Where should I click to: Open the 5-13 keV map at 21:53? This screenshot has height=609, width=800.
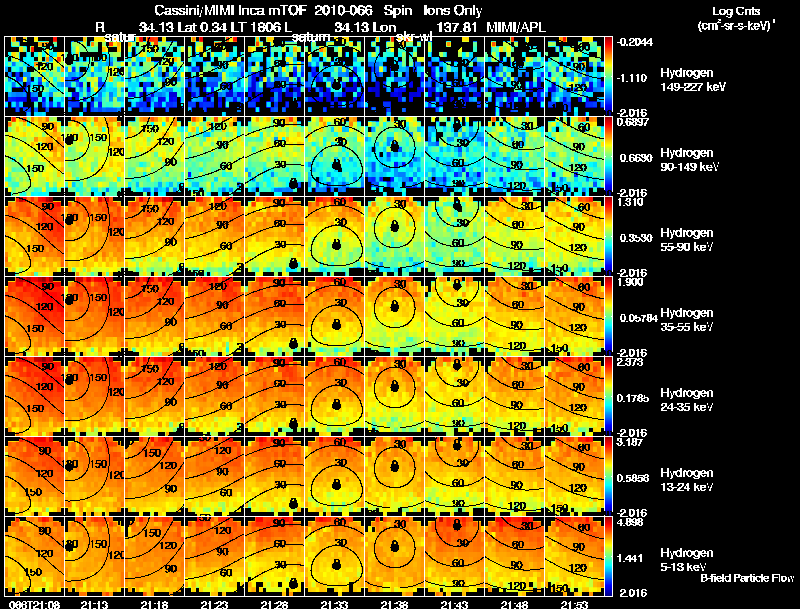574,556
